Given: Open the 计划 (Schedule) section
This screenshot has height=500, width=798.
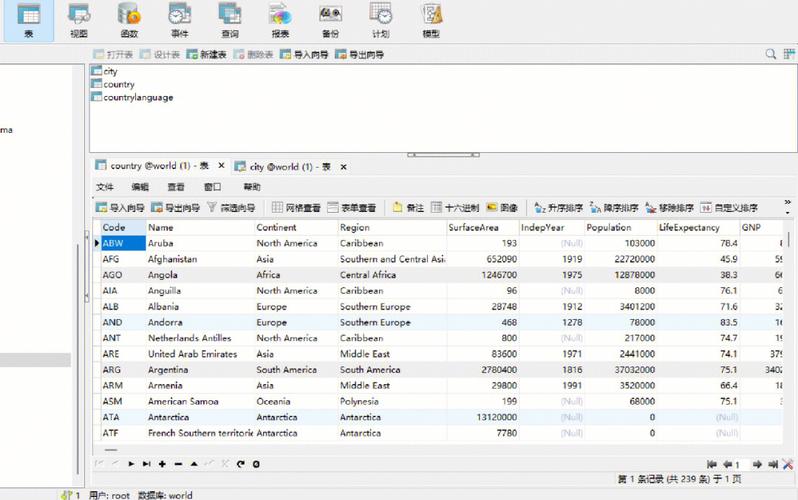Looking at the screenshot, I should pyautogui.click(x=381, y=20).
